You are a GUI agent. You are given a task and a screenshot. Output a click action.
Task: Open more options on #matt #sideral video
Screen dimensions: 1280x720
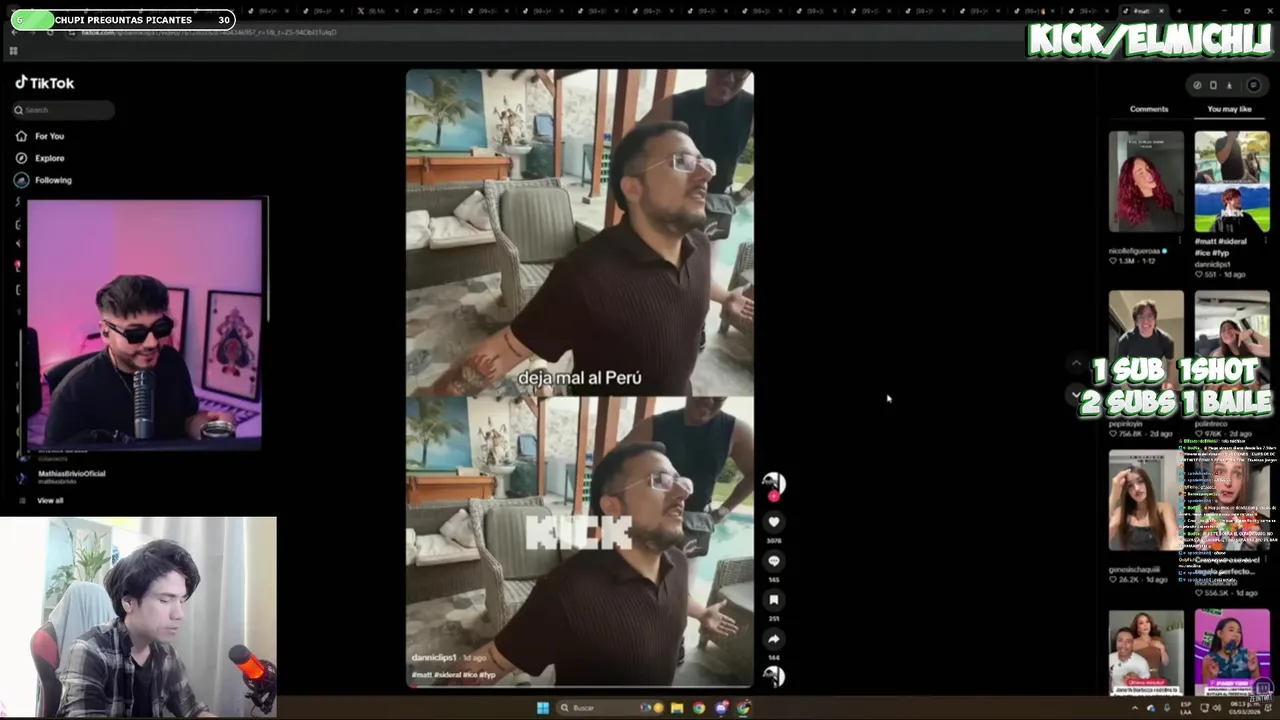[1266, 241]
